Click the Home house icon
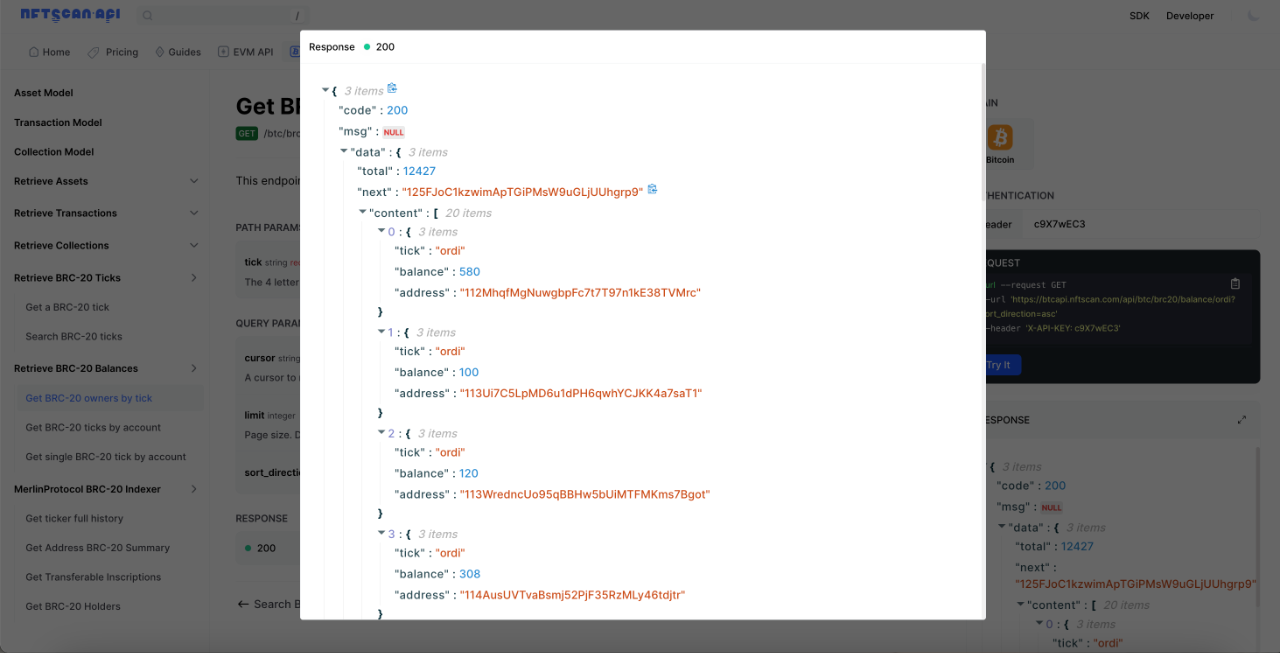The image size is (1280, 653). pos(34,52)
